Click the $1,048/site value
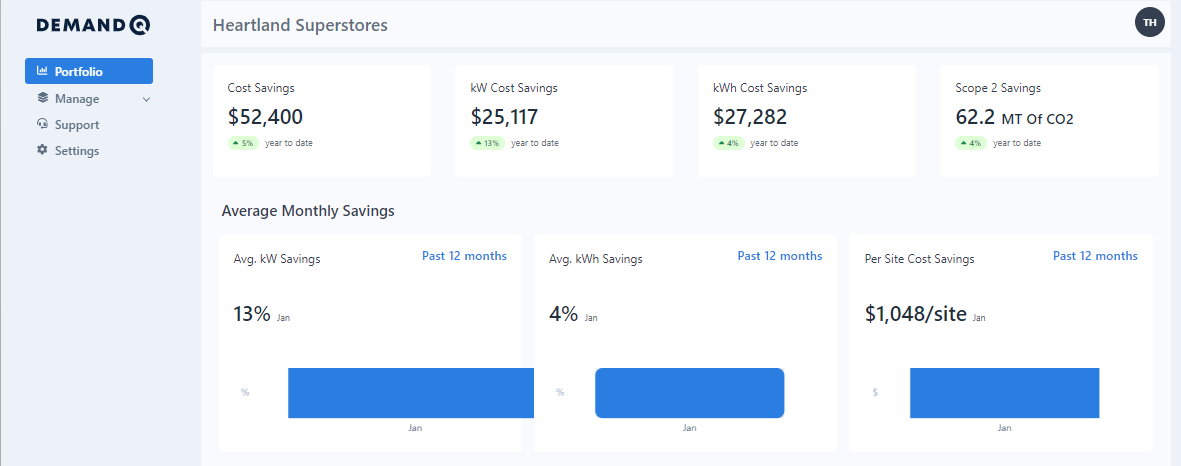 pyautogui.click(x=916, y=314)
